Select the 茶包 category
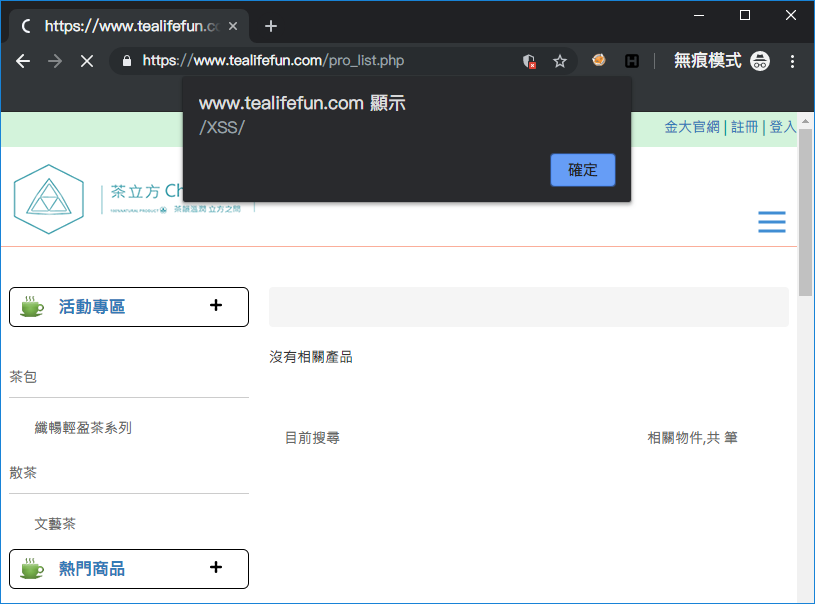Screen dimensions: 815x604 click(23, 377)
